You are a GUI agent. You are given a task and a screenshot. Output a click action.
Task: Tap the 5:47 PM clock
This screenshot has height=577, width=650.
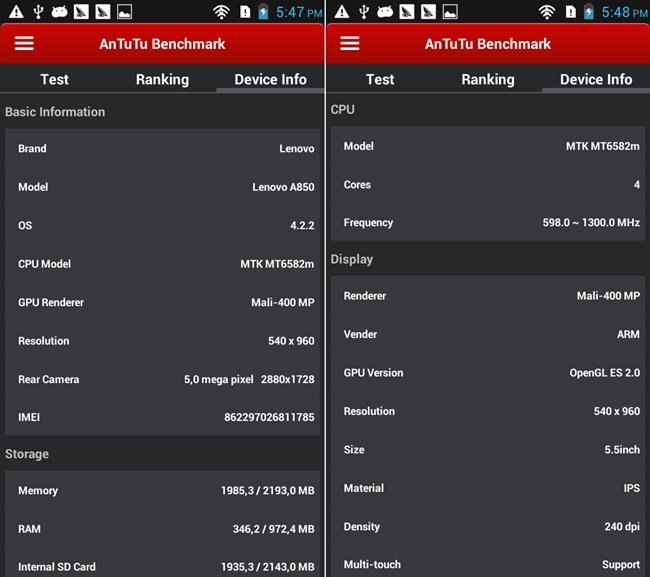[299, 12]
